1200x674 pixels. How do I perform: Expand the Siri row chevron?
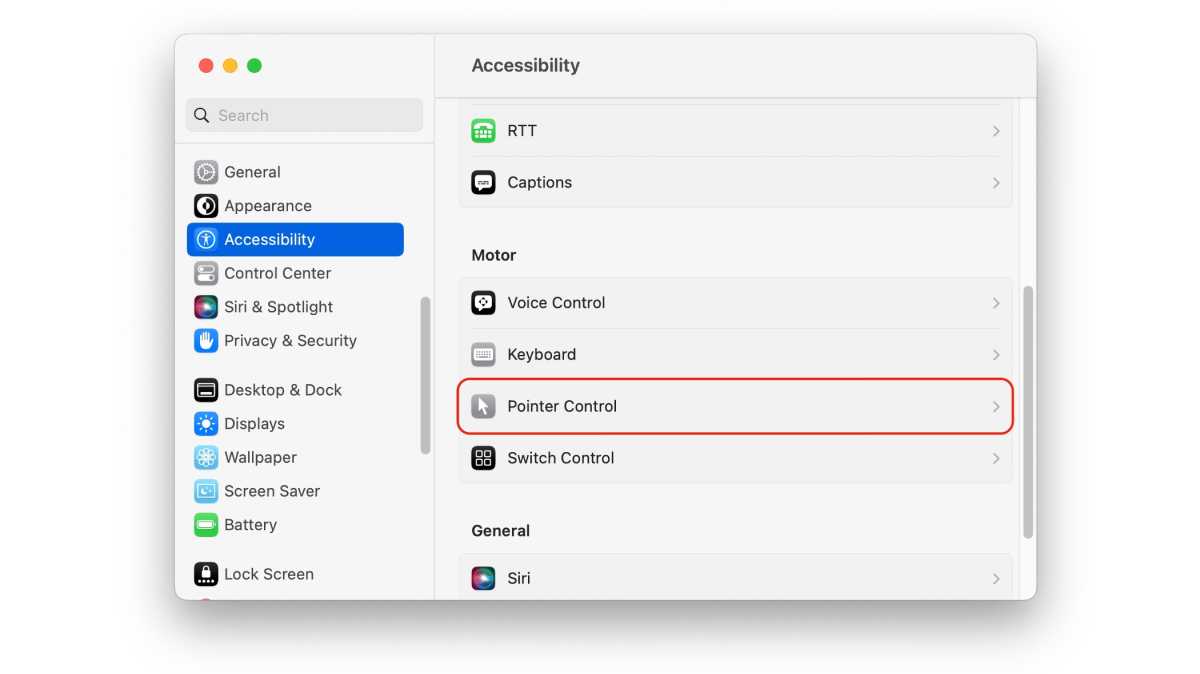pos(996,579)
